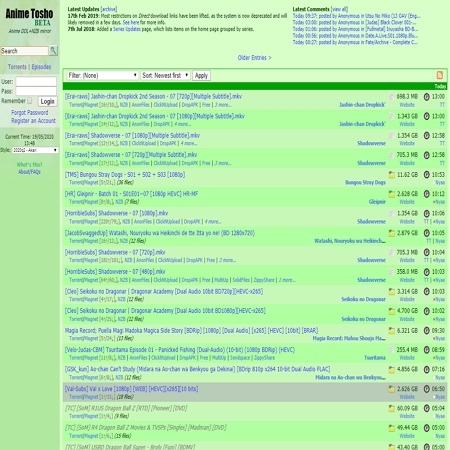Click file icon beside Tsuritama Episode 01
The image size is (450, 450).
coord(392,350)
